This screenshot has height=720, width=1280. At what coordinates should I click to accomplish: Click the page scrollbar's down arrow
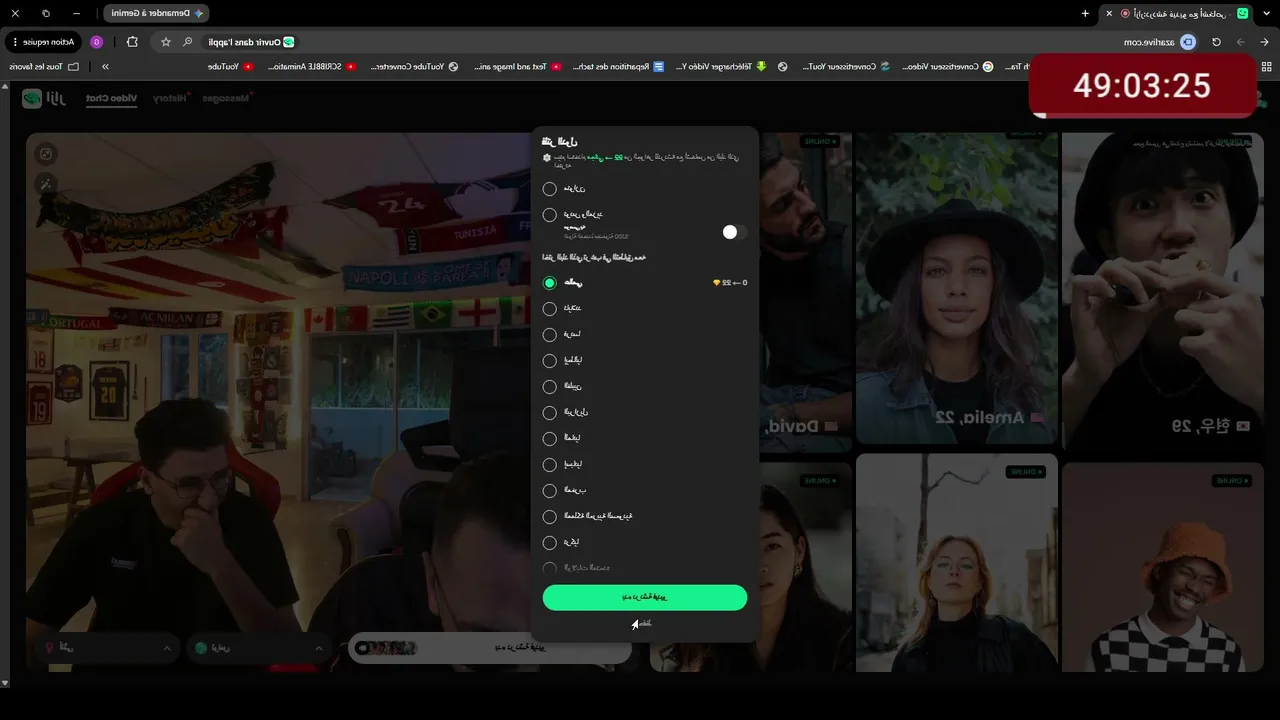[x=5, y=682]
